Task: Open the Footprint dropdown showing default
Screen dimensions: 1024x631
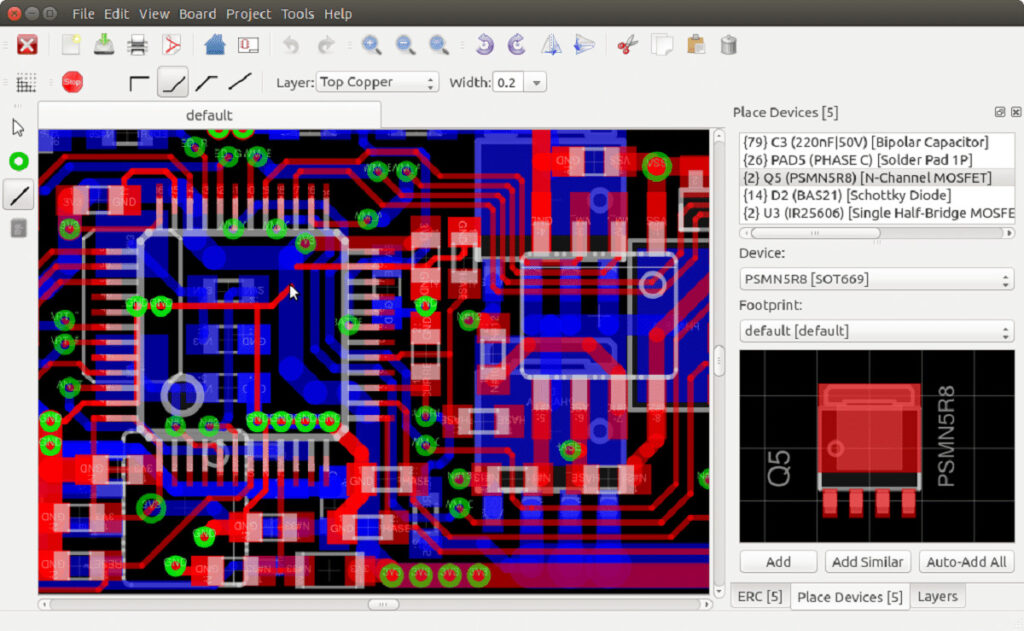Action: coord(875,330)
